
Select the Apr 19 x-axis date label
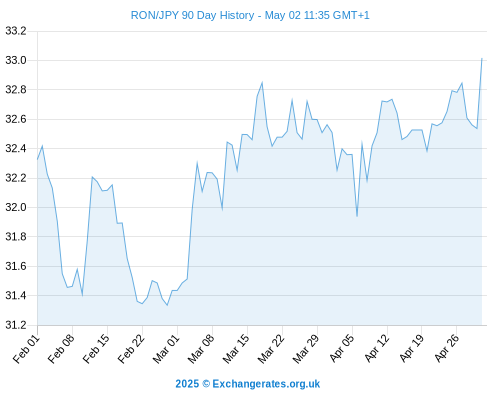(412, 348)
